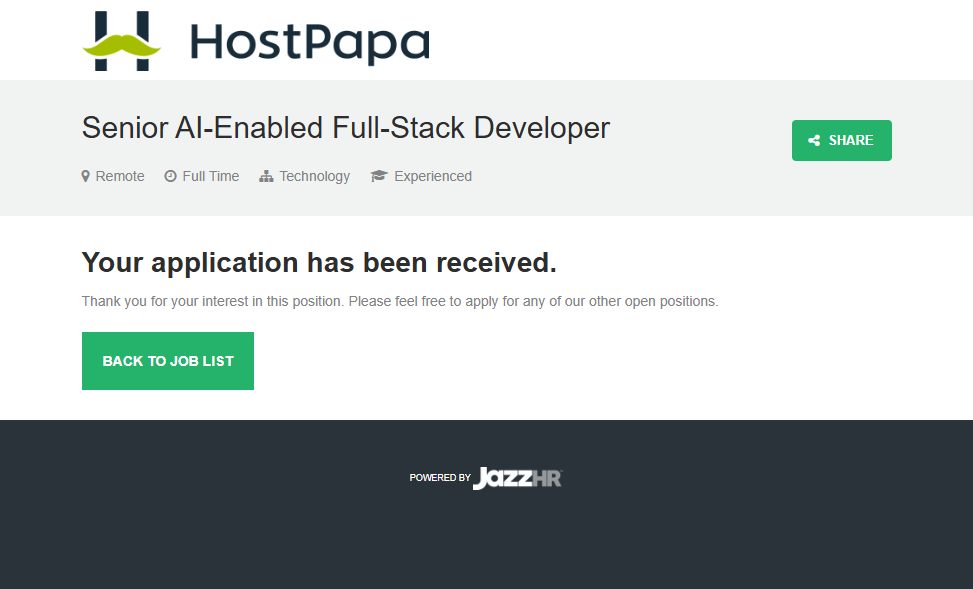
Task: Select the Remote location label
Action: click(120, 176)
